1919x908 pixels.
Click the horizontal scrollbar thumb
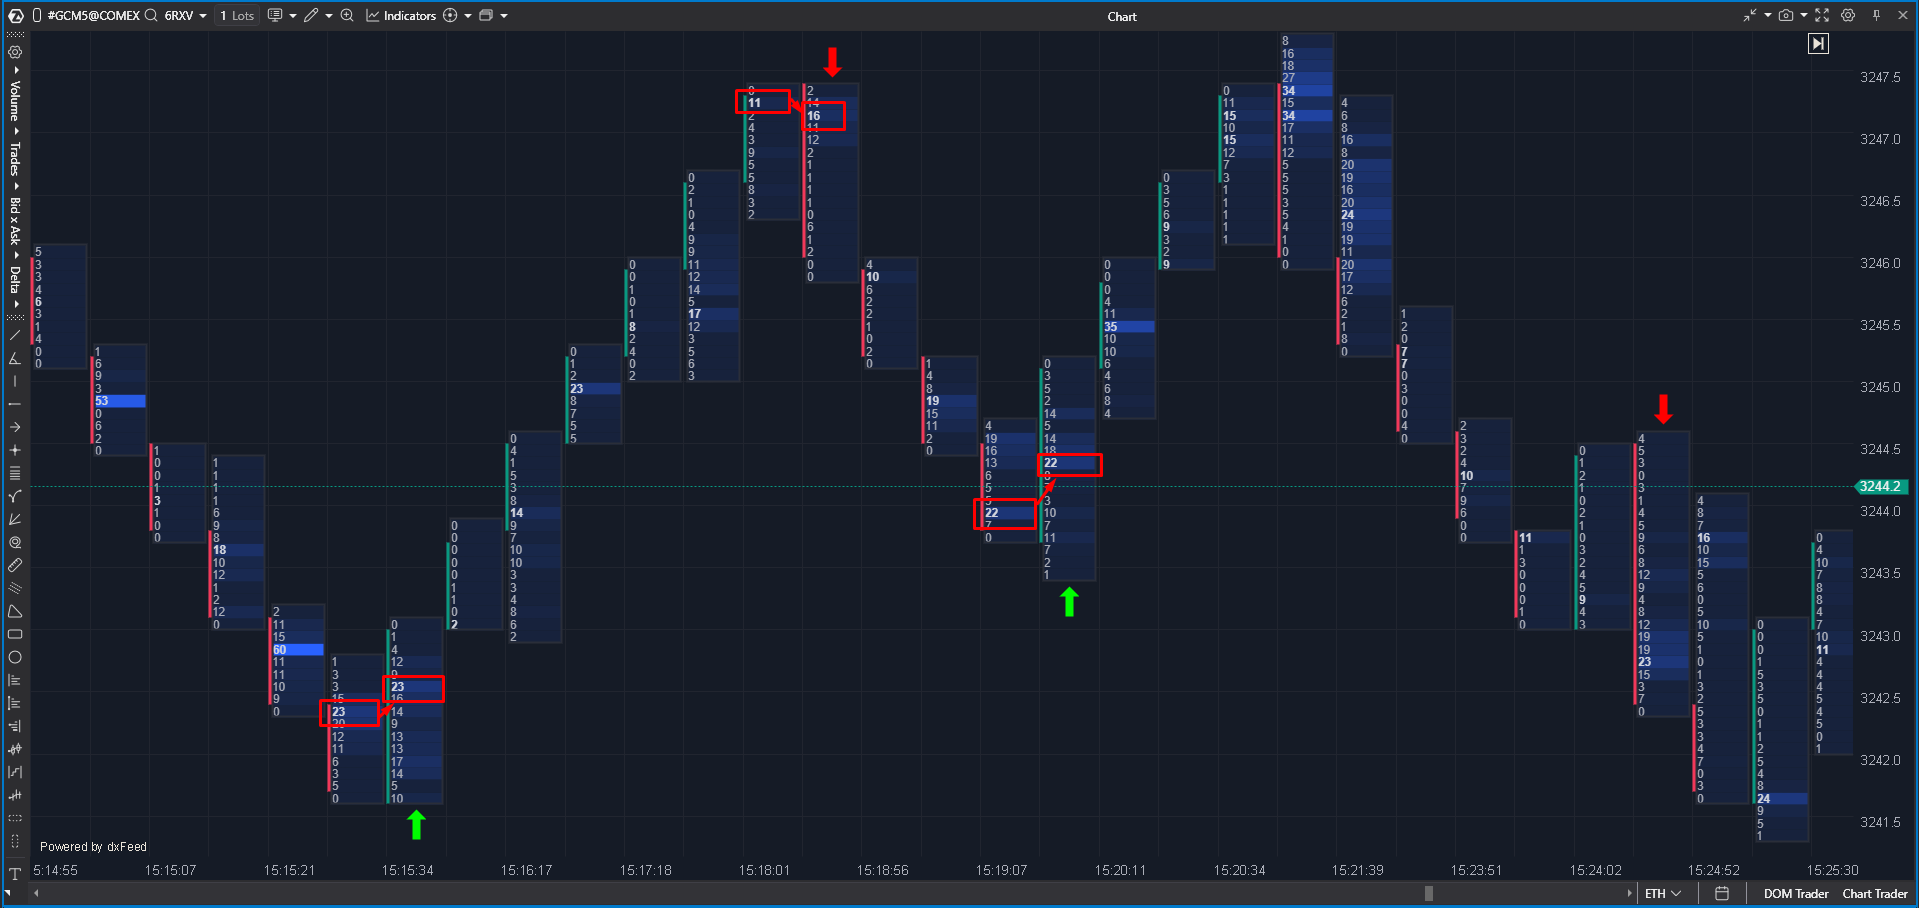pos(1428,893)
